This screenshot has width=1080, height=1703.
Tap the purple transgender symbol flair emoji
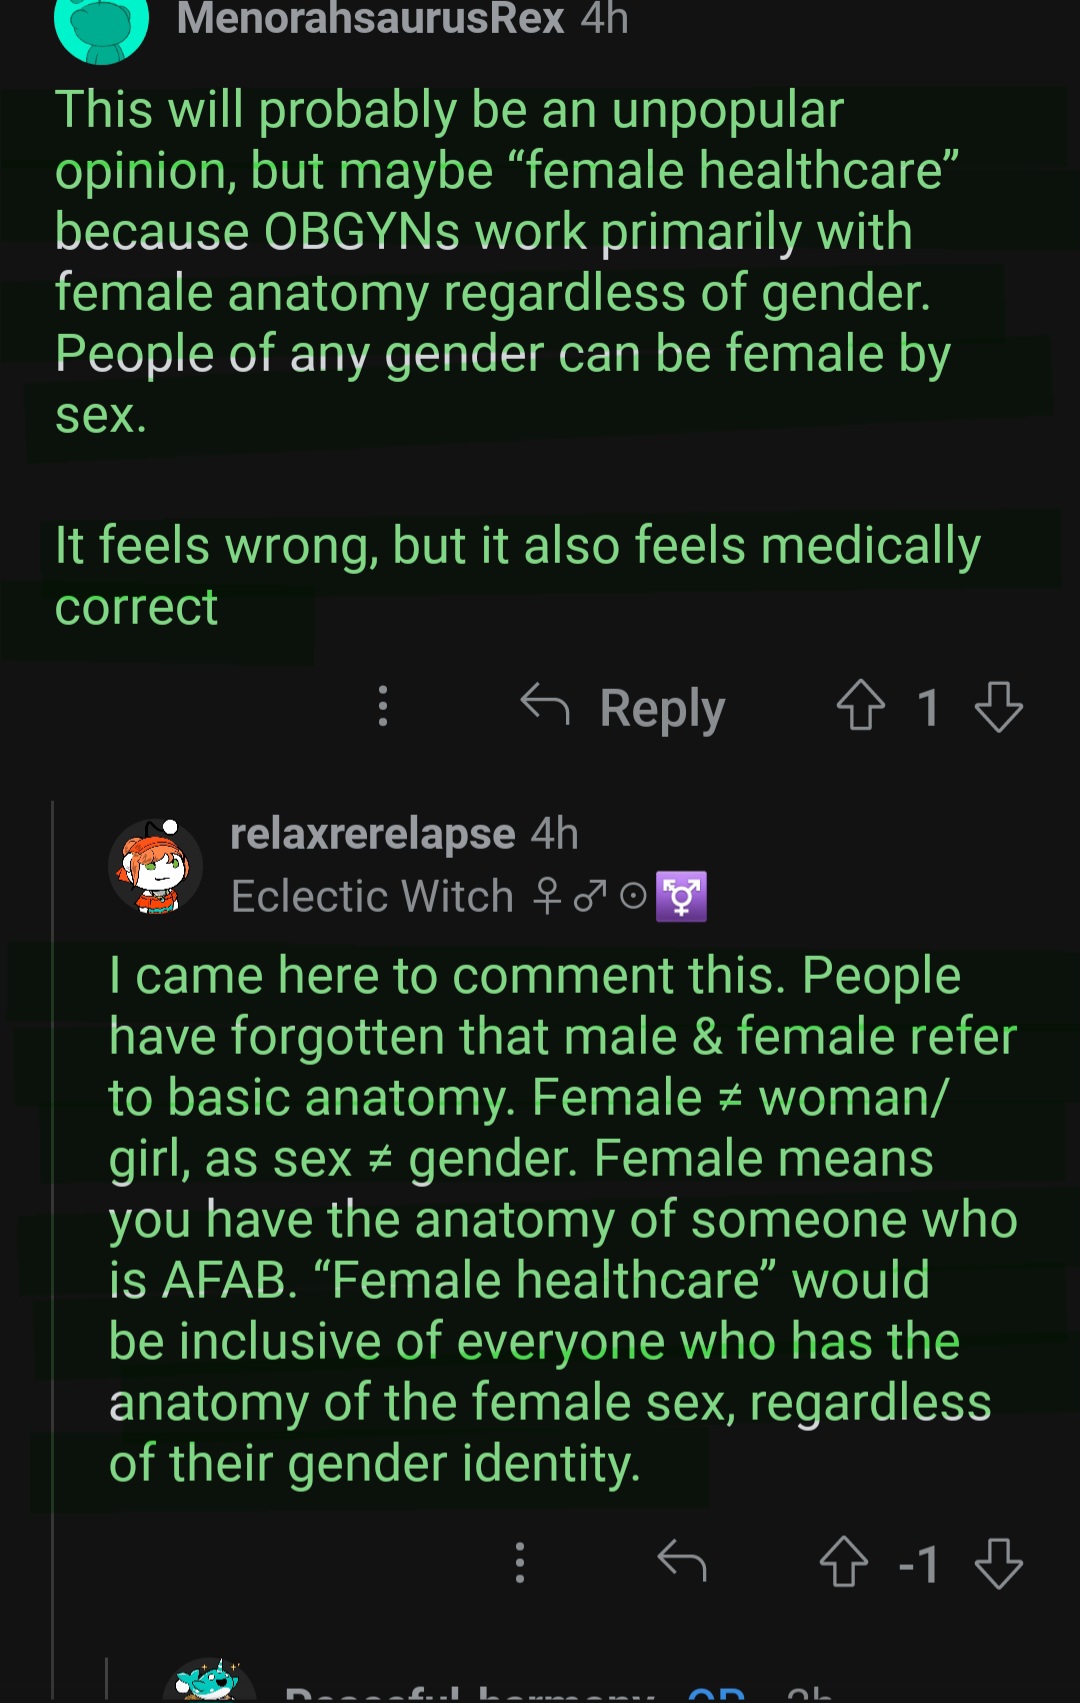tap(681, 896)
